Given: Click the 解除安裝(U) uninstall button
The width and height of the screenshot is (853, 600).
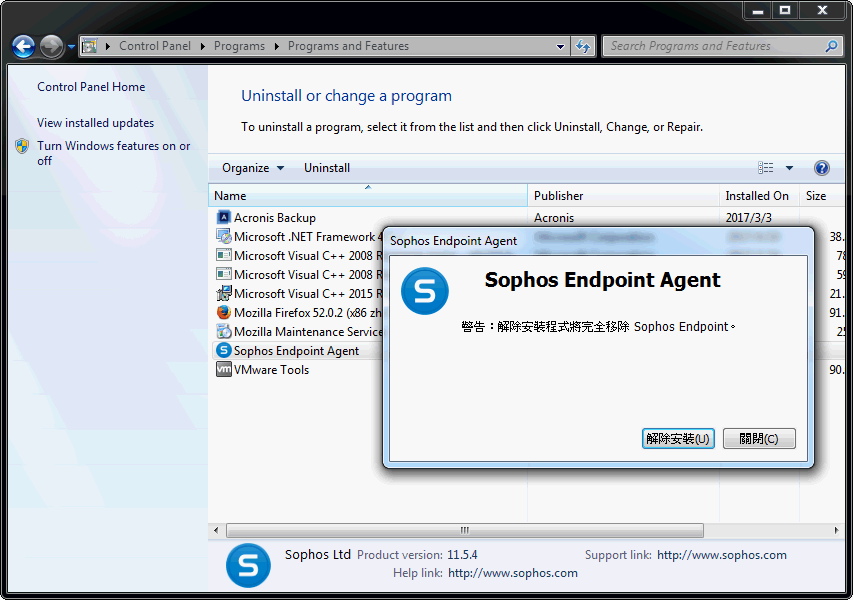Looking at the screenshot, I should [678, 438].
